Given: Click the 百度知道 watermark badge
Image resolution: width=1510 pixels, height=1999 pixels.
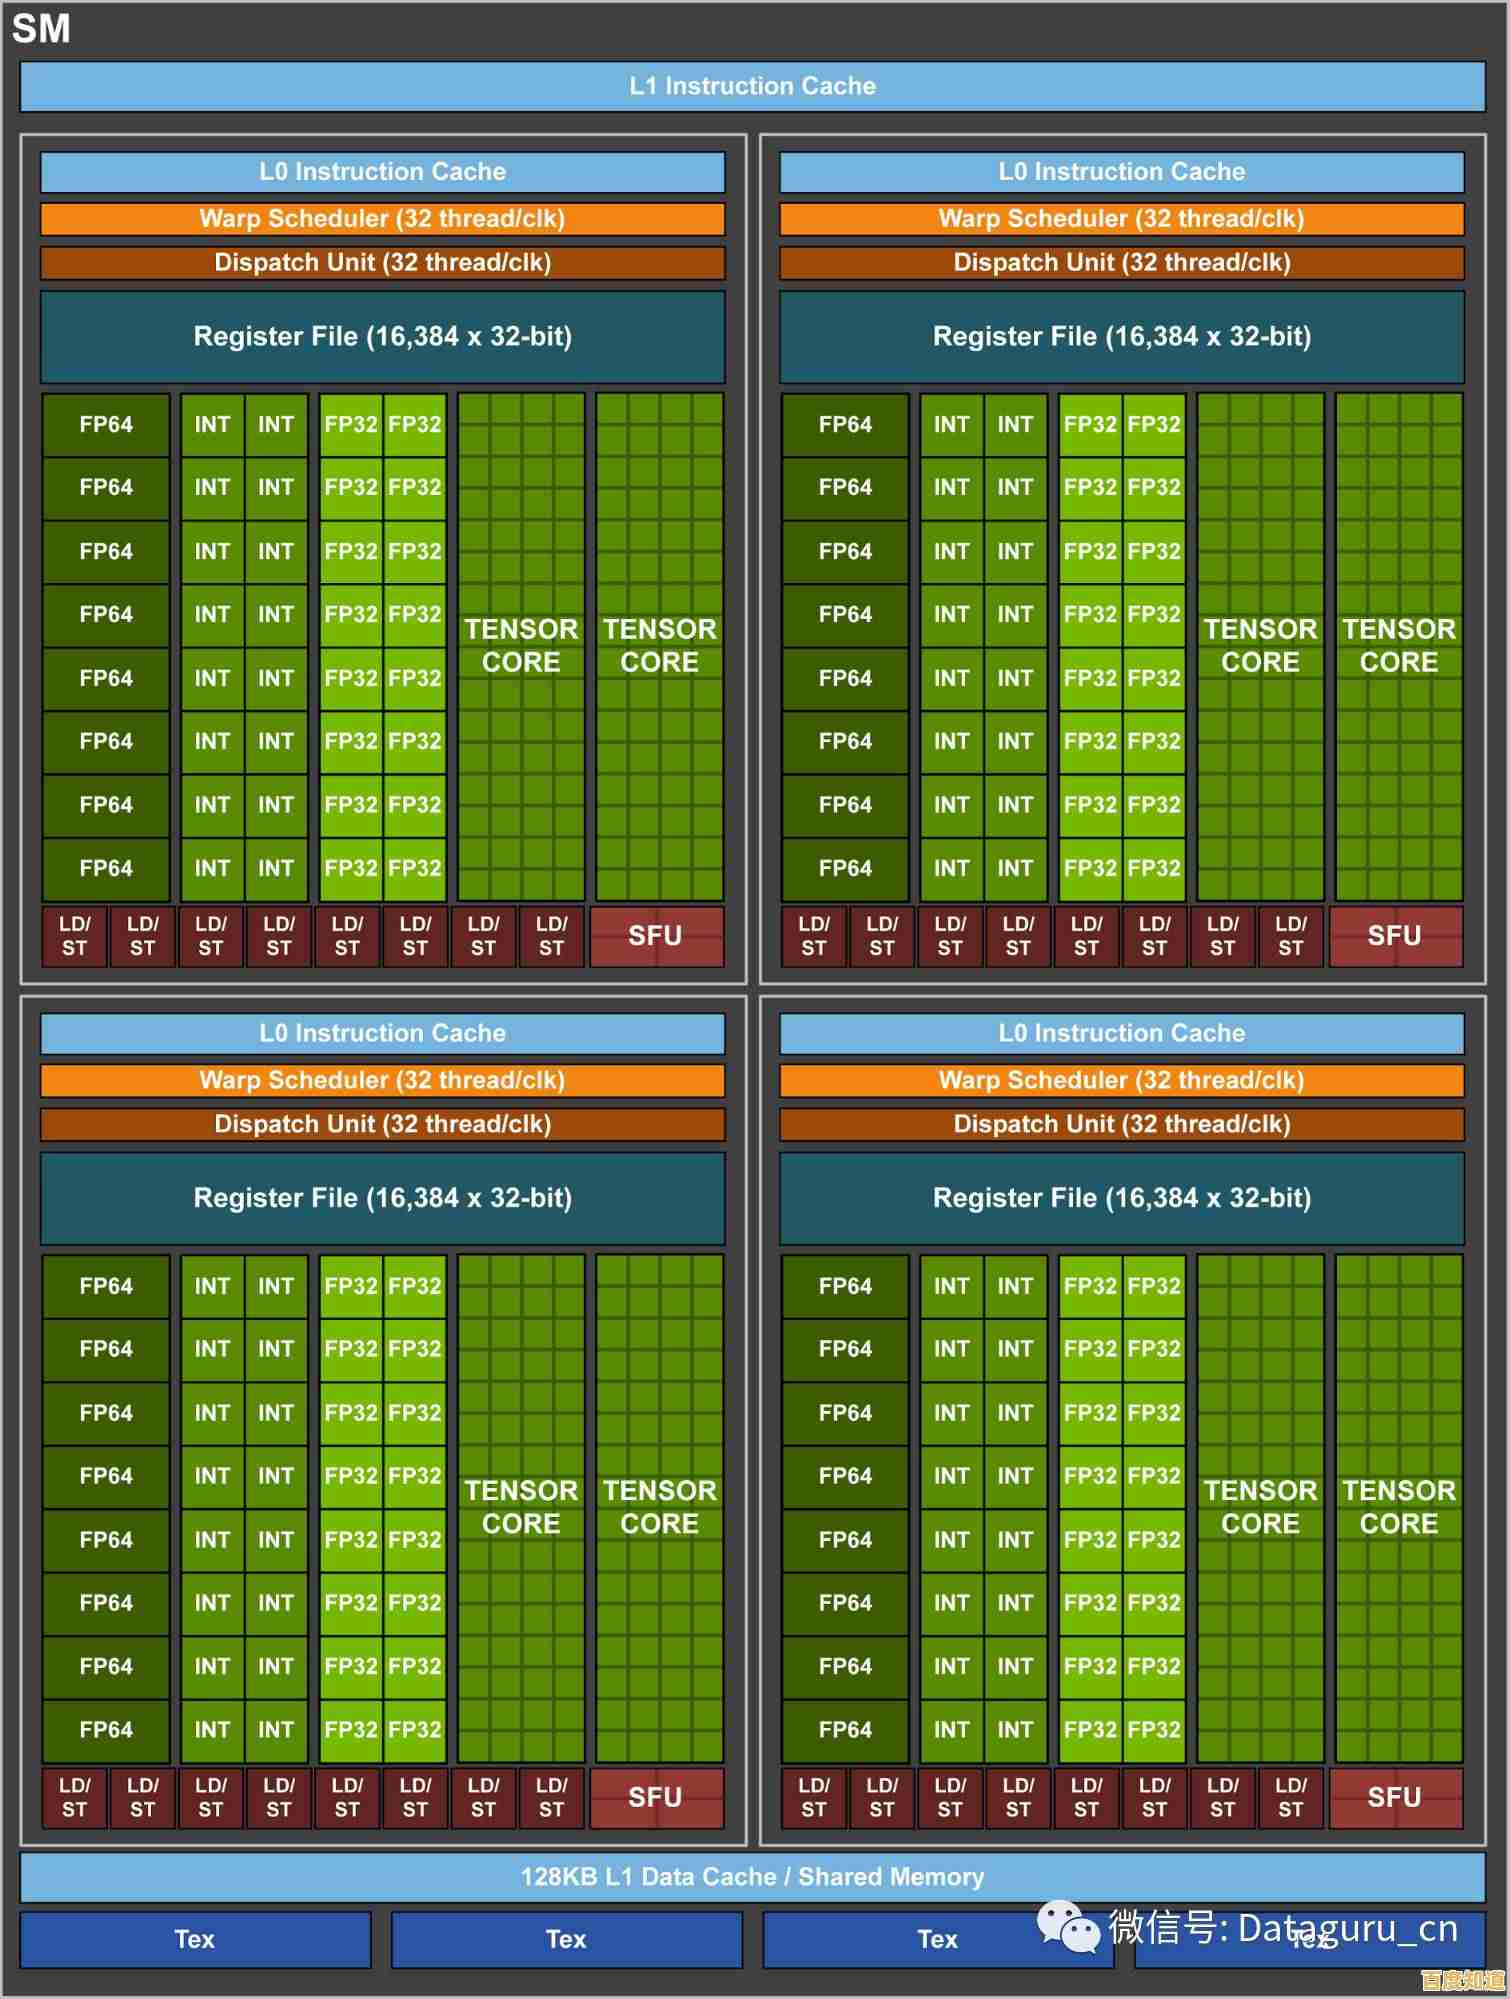Looking at the screenshot, I should pos(1462,1980).
